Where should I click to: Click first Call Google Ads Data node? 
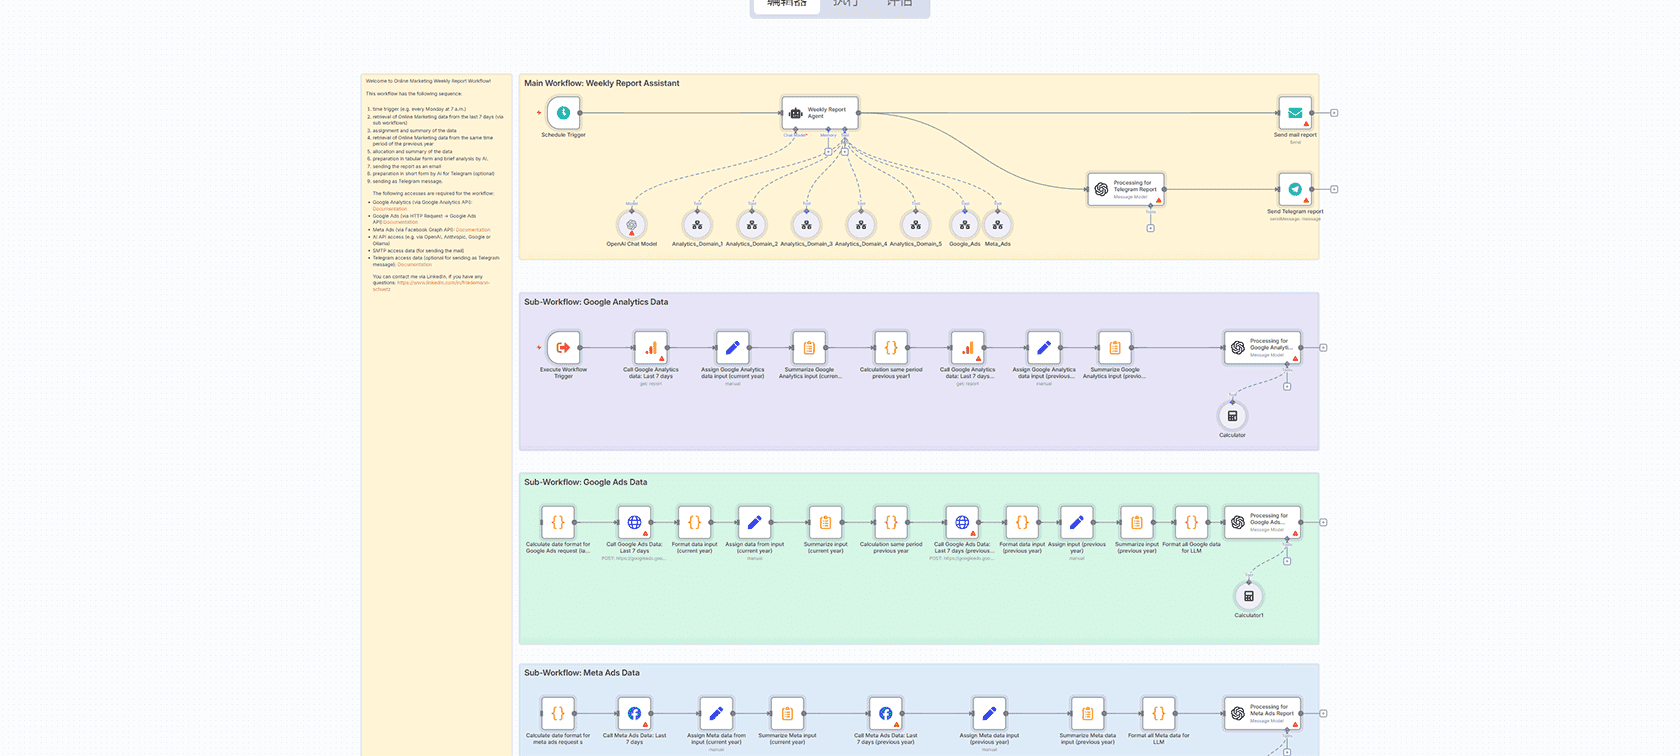[x=634, y=522]
